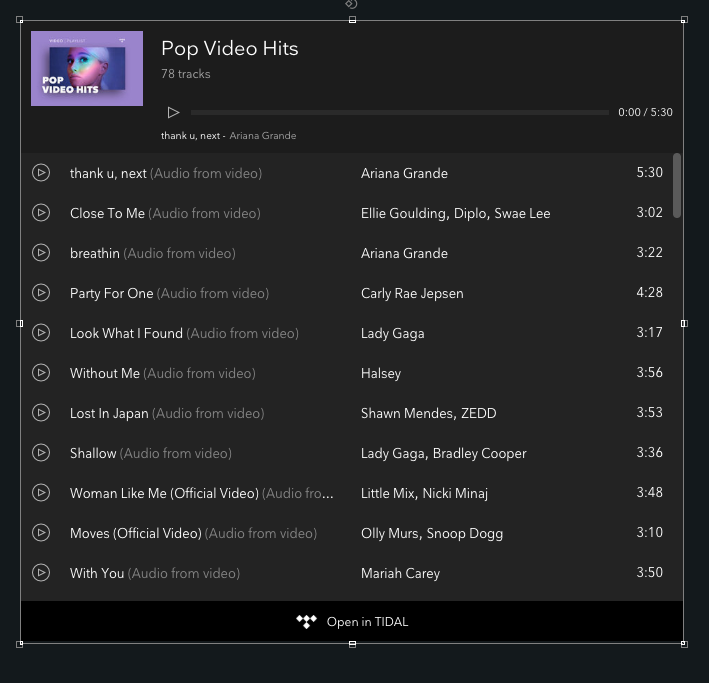The height and width of the screenshot is (683, 709).
Task: Click the 5:30 duration of thank u, next
Action: [x=649, y=172]
